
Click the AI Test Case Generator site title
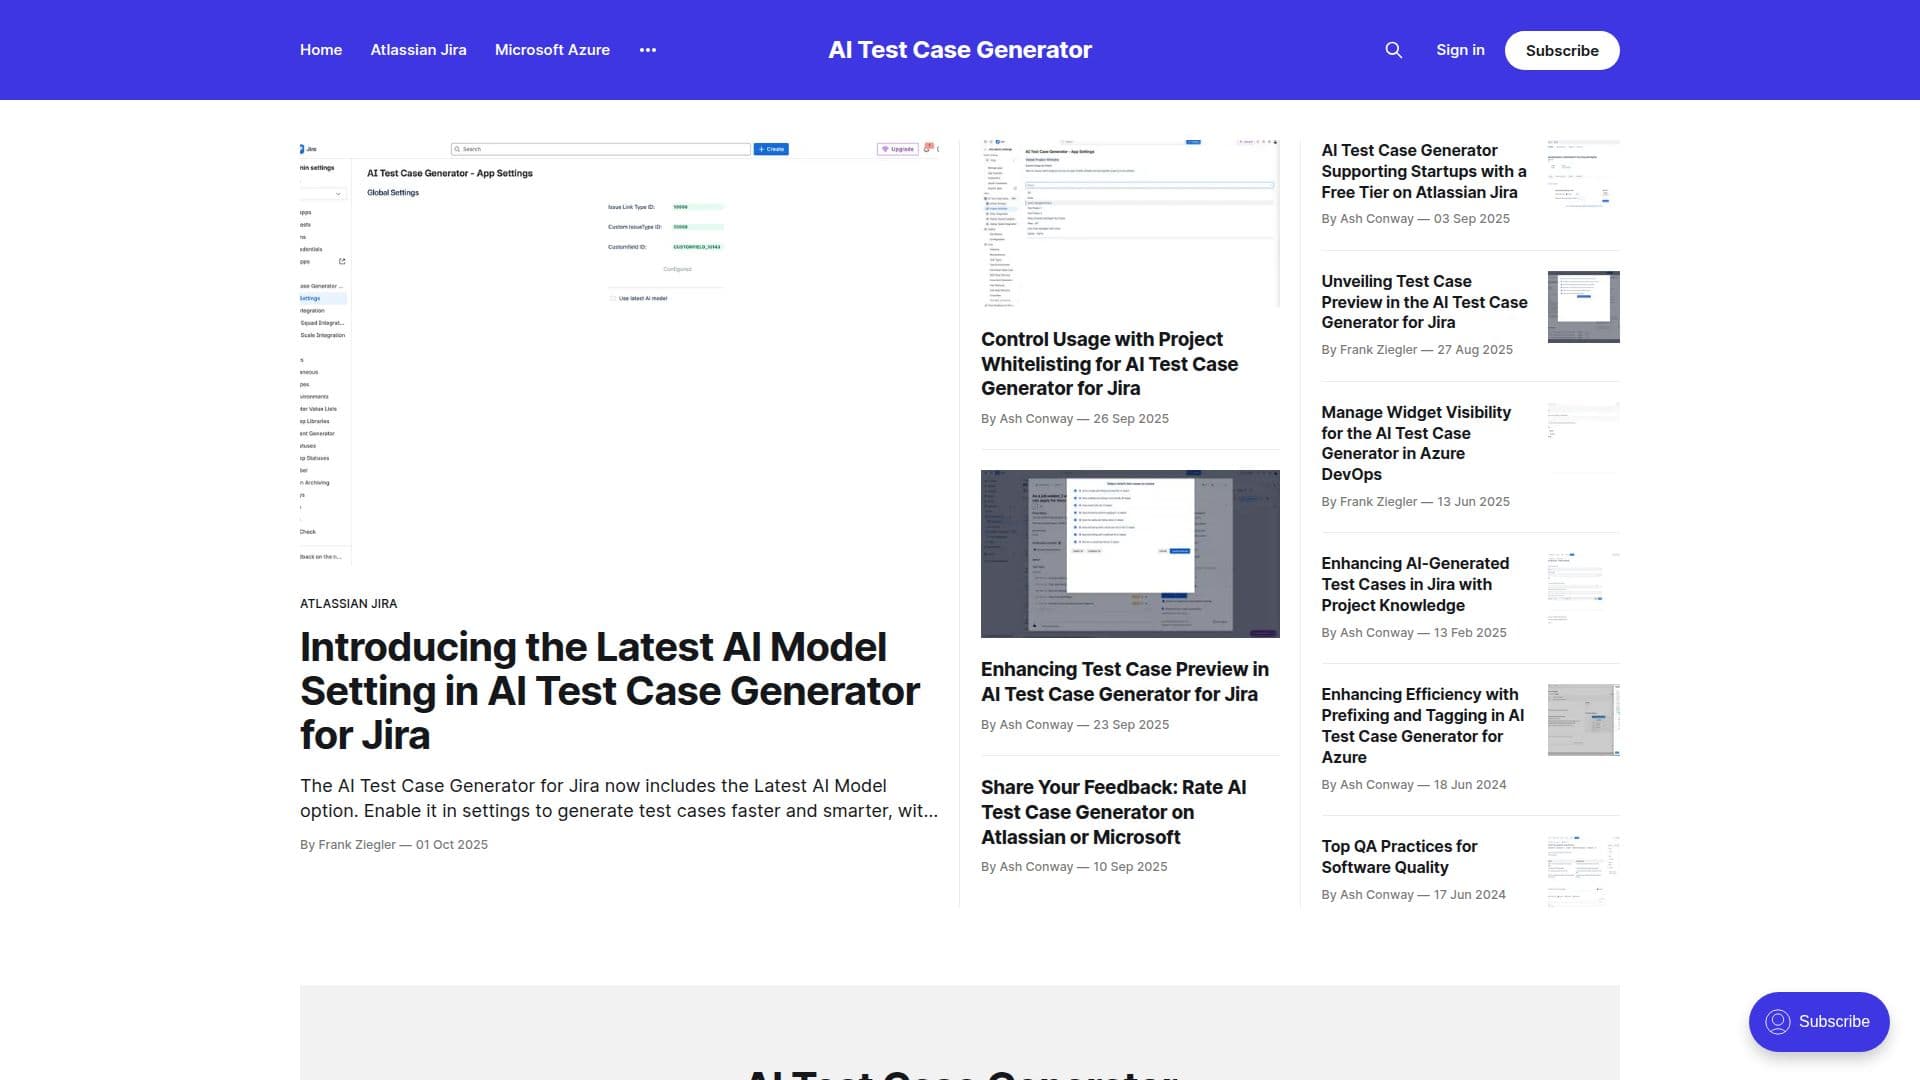[x=960, y=50]
